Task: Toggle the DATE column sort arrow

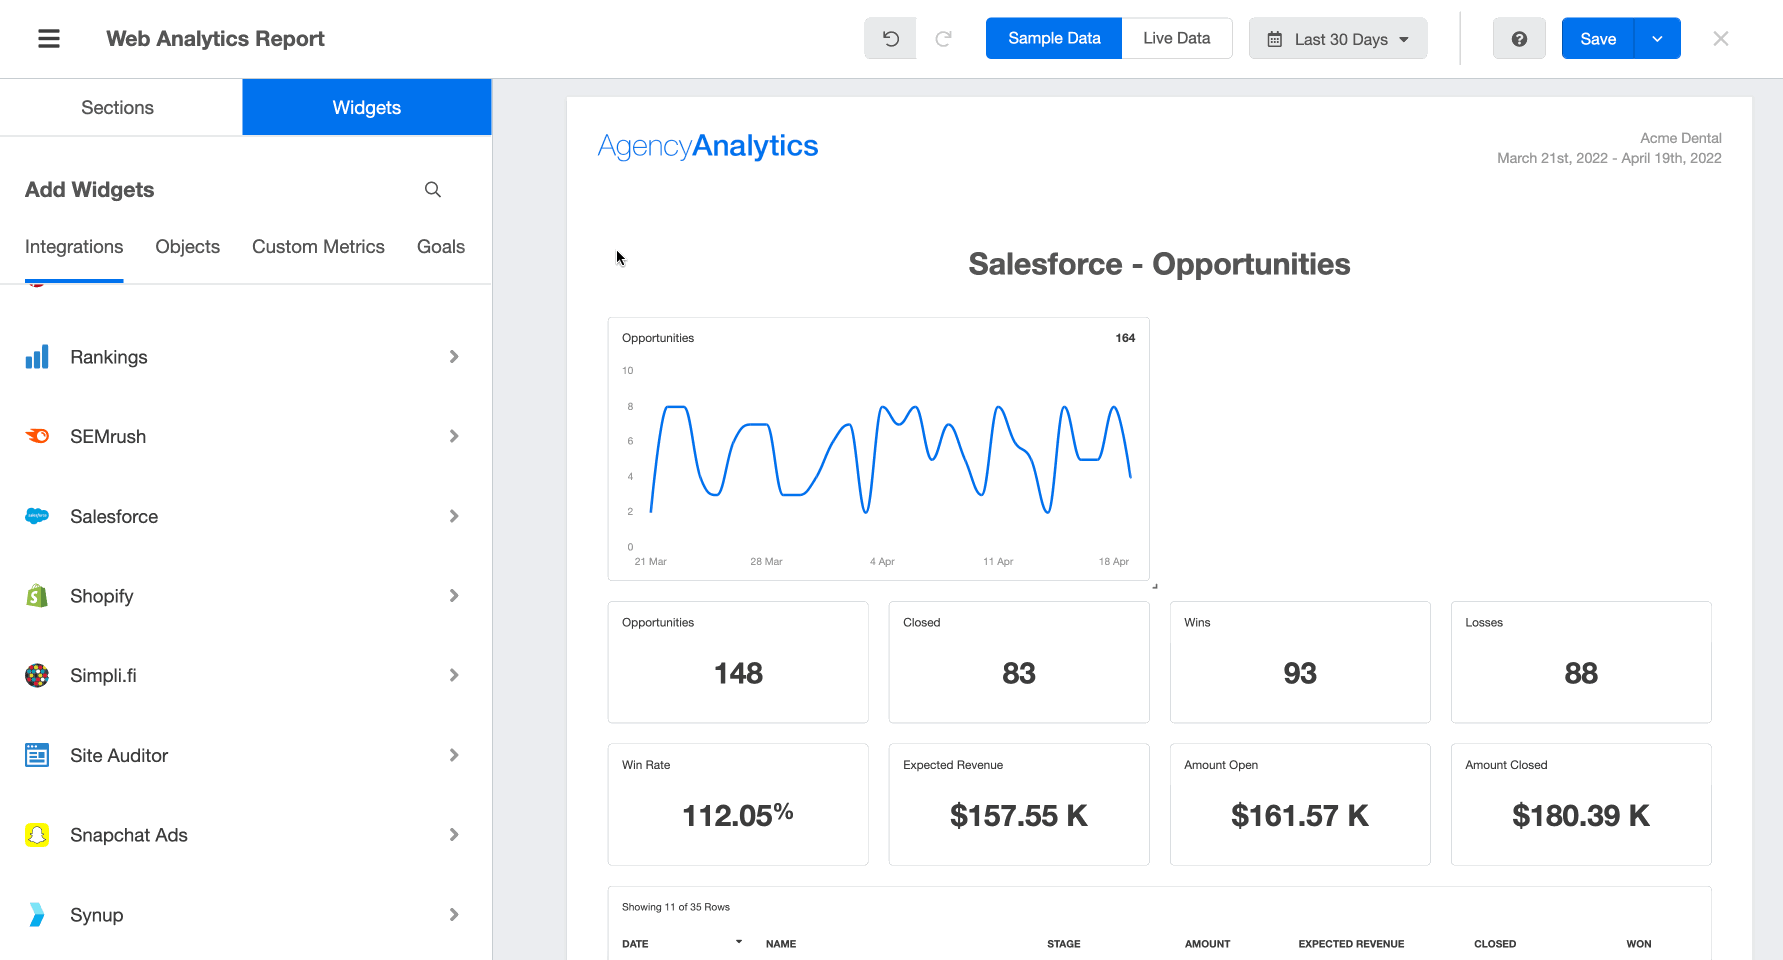Action: [739, 942]
